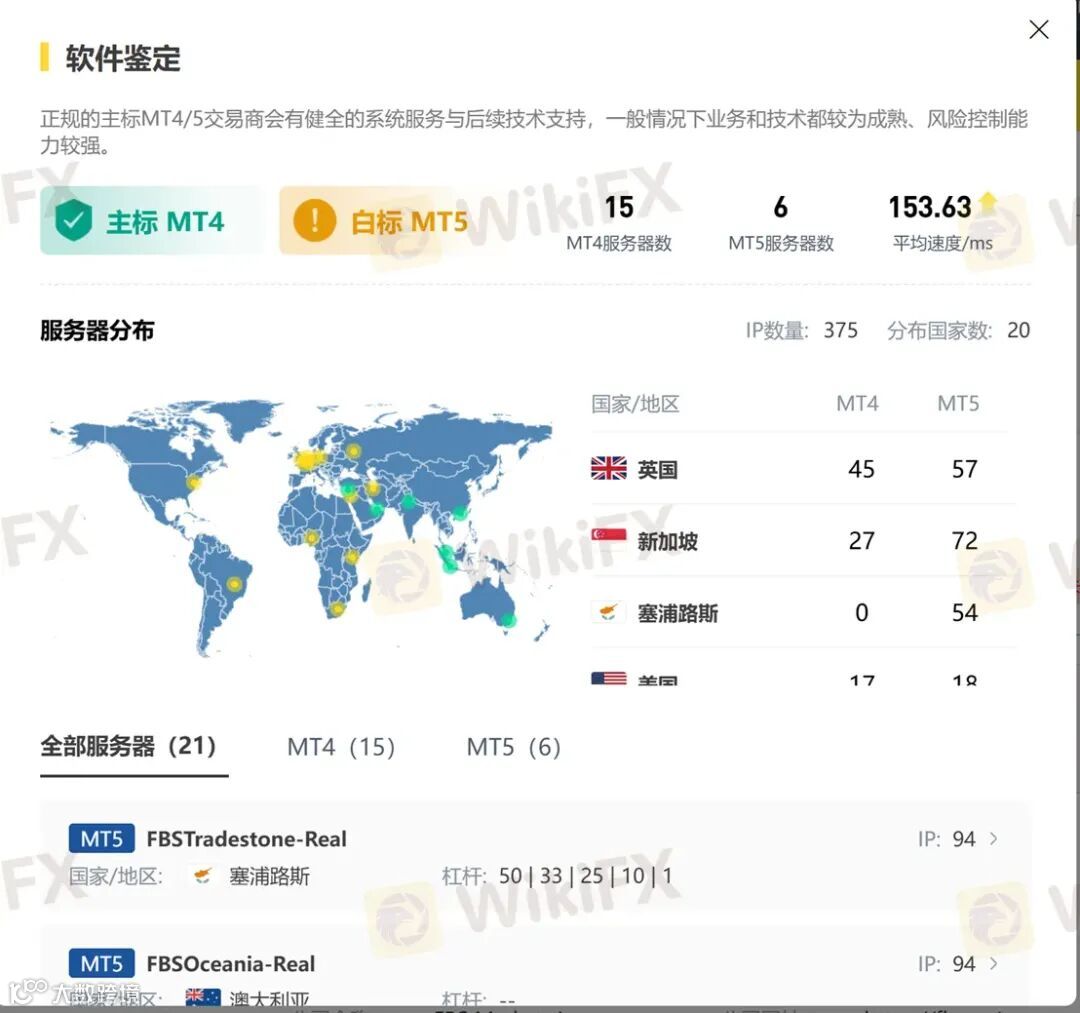Screen dimensions: 1080x1013
Task: Click the value 72 for 新加坡 MT5
Action: coord(964,541)
